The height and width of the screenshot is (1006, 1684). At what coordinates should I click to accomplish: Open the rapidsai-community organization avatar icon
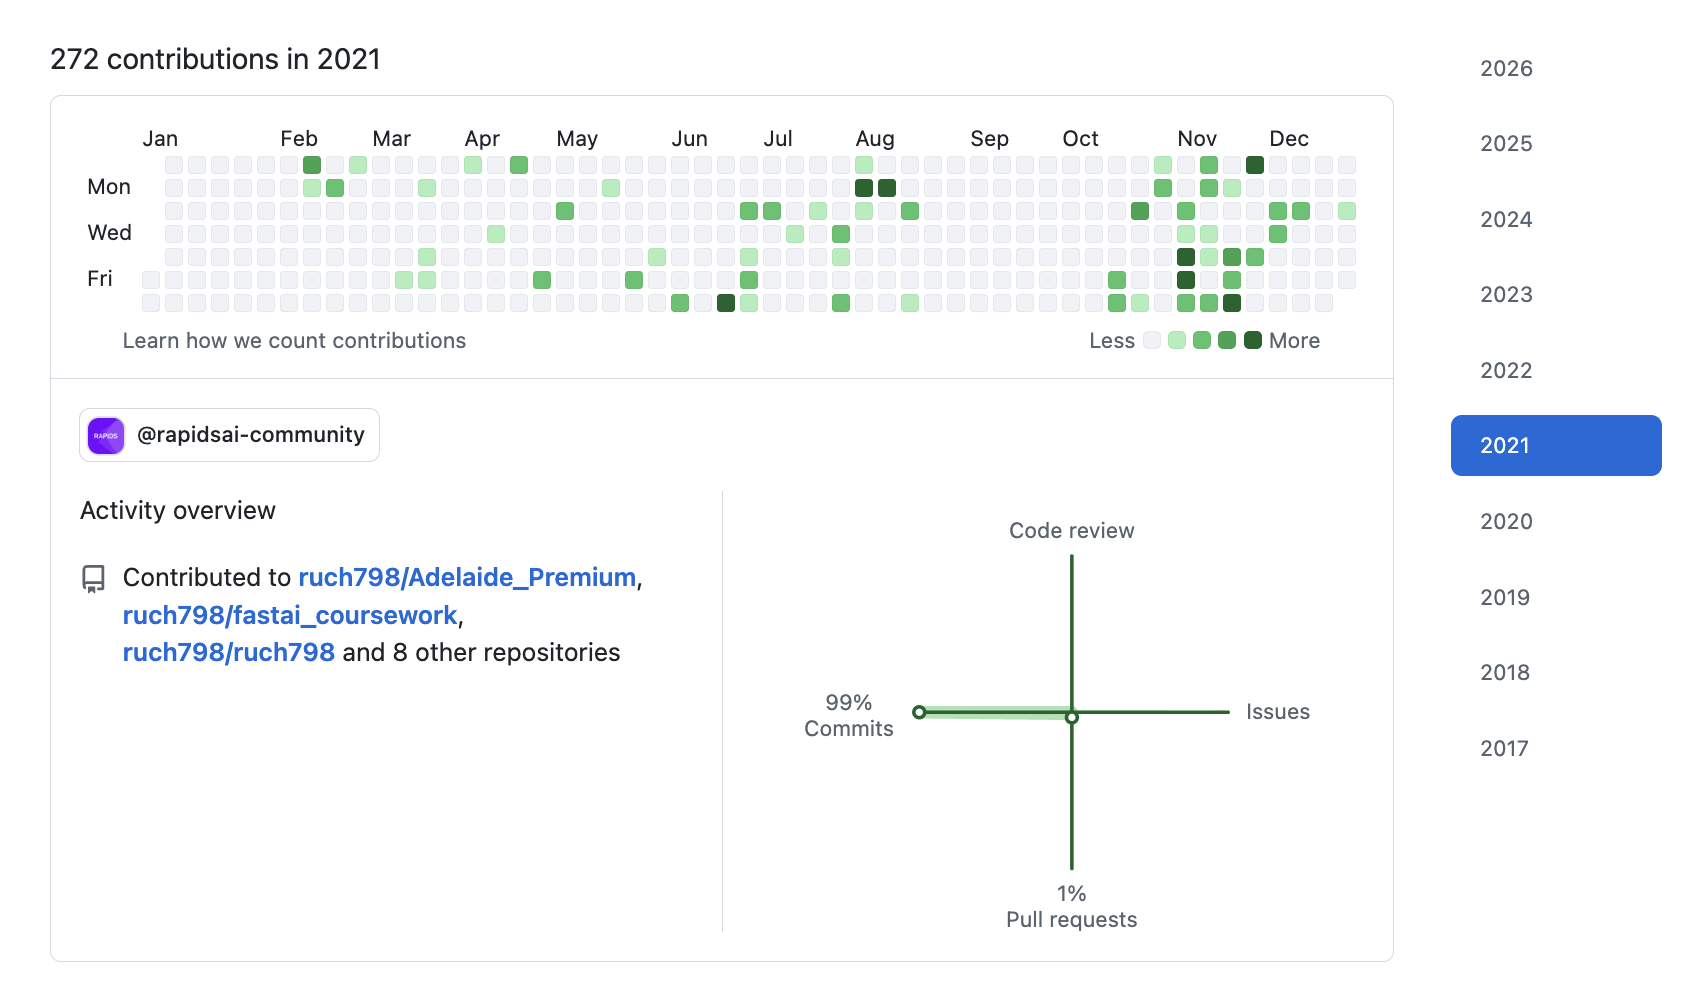point(106,436)
